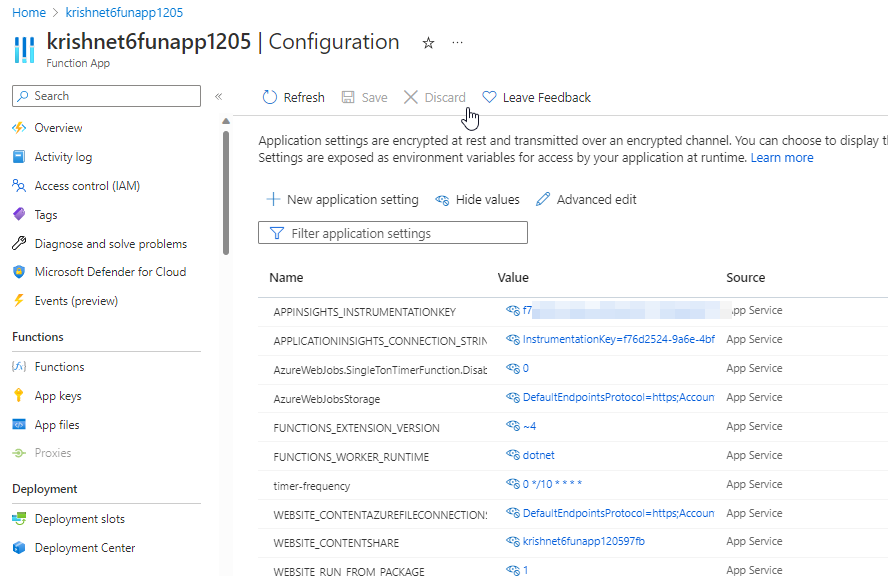Open Proxies in the sidebar
The image size is (888, 576).
click(53, 453)
